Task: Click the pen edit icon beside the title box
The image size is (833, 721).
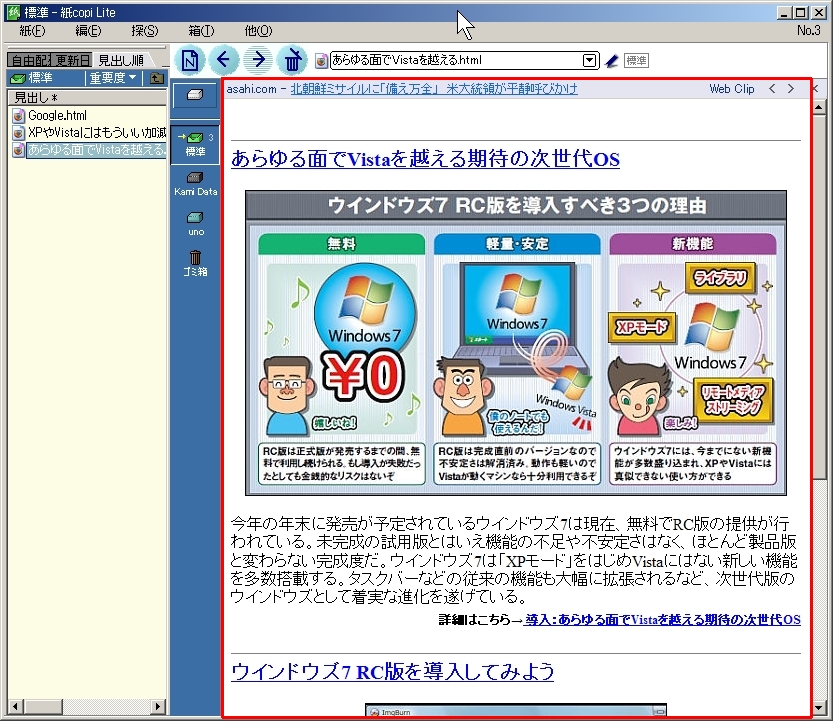Action: coord(612,61)
